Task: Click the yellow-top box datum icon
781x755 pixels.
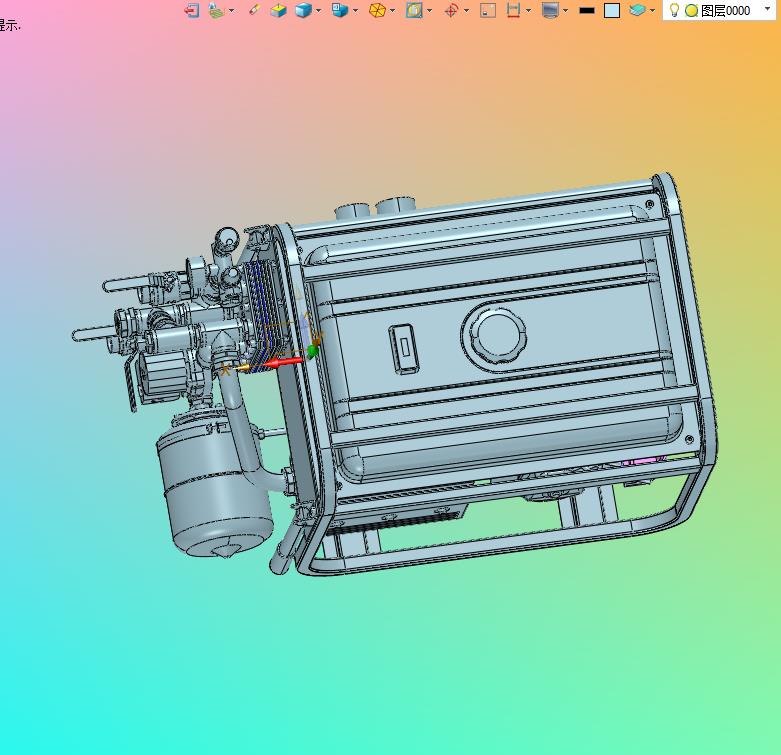Action: click(278, 10)
